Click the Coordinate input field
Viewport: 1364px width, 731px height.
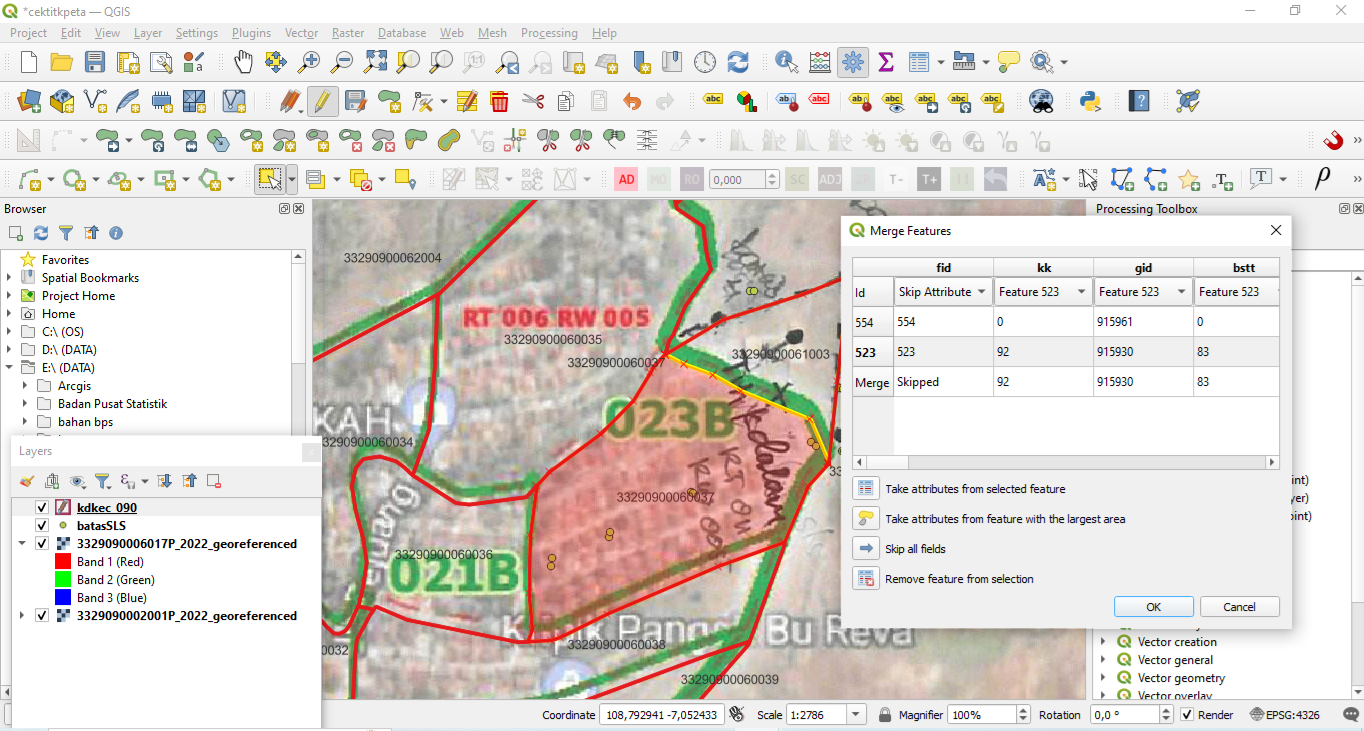pyautogui.click(x=661, y=715)
